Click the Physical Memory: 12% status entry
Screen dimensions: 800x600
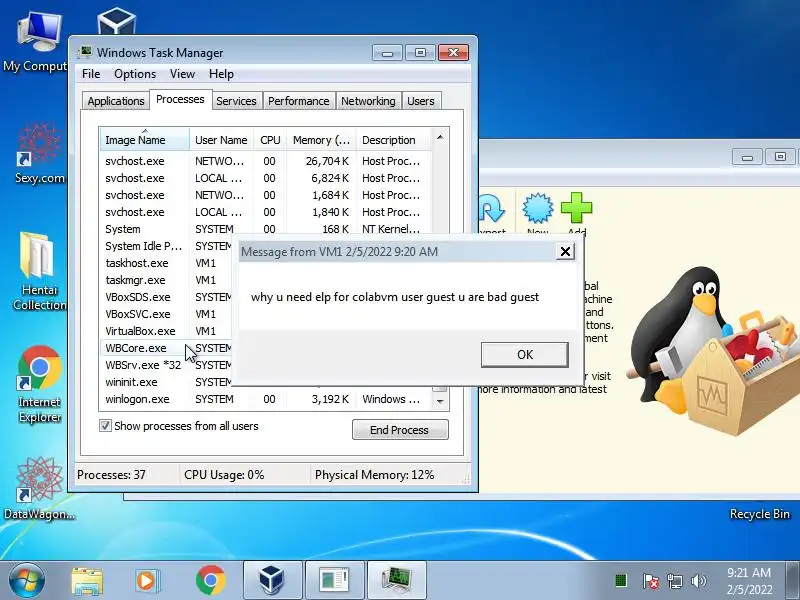374,474
